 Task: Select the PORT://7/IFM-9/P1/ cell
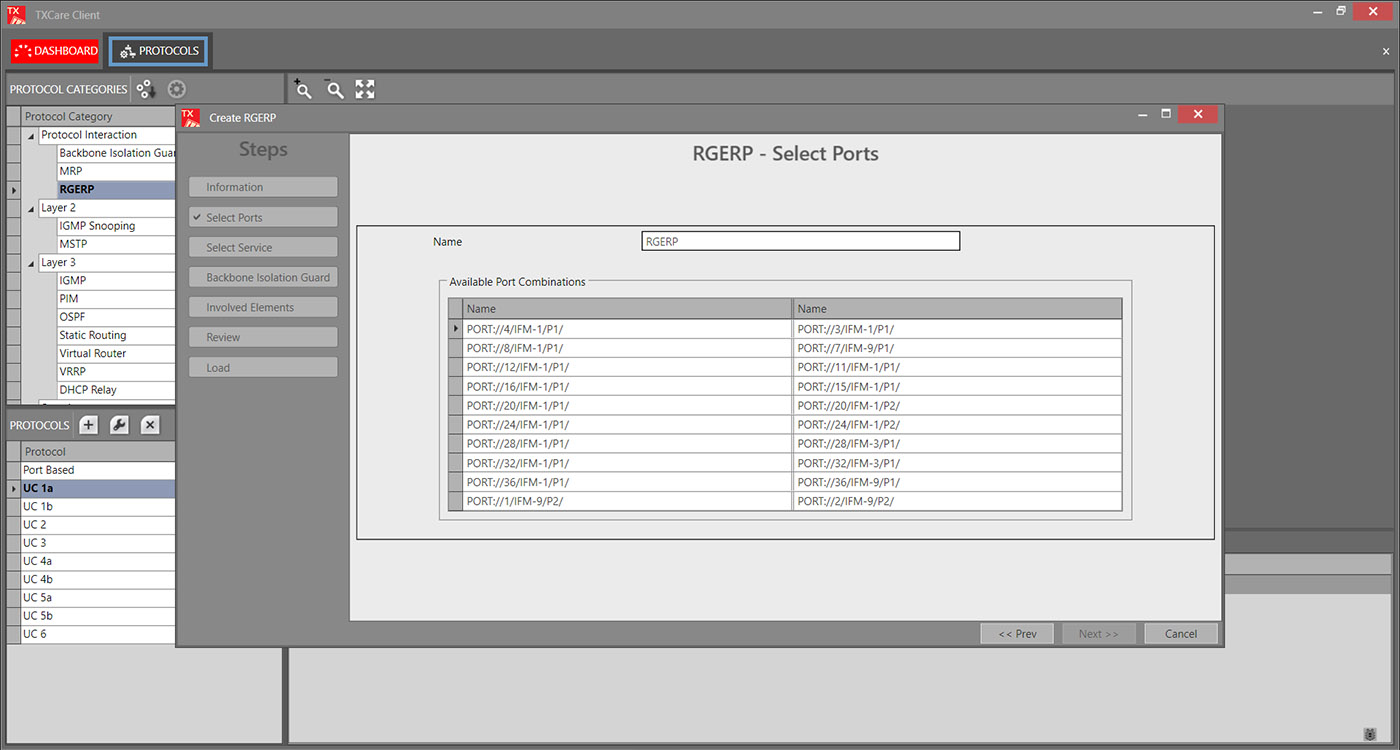coord(958,348)
